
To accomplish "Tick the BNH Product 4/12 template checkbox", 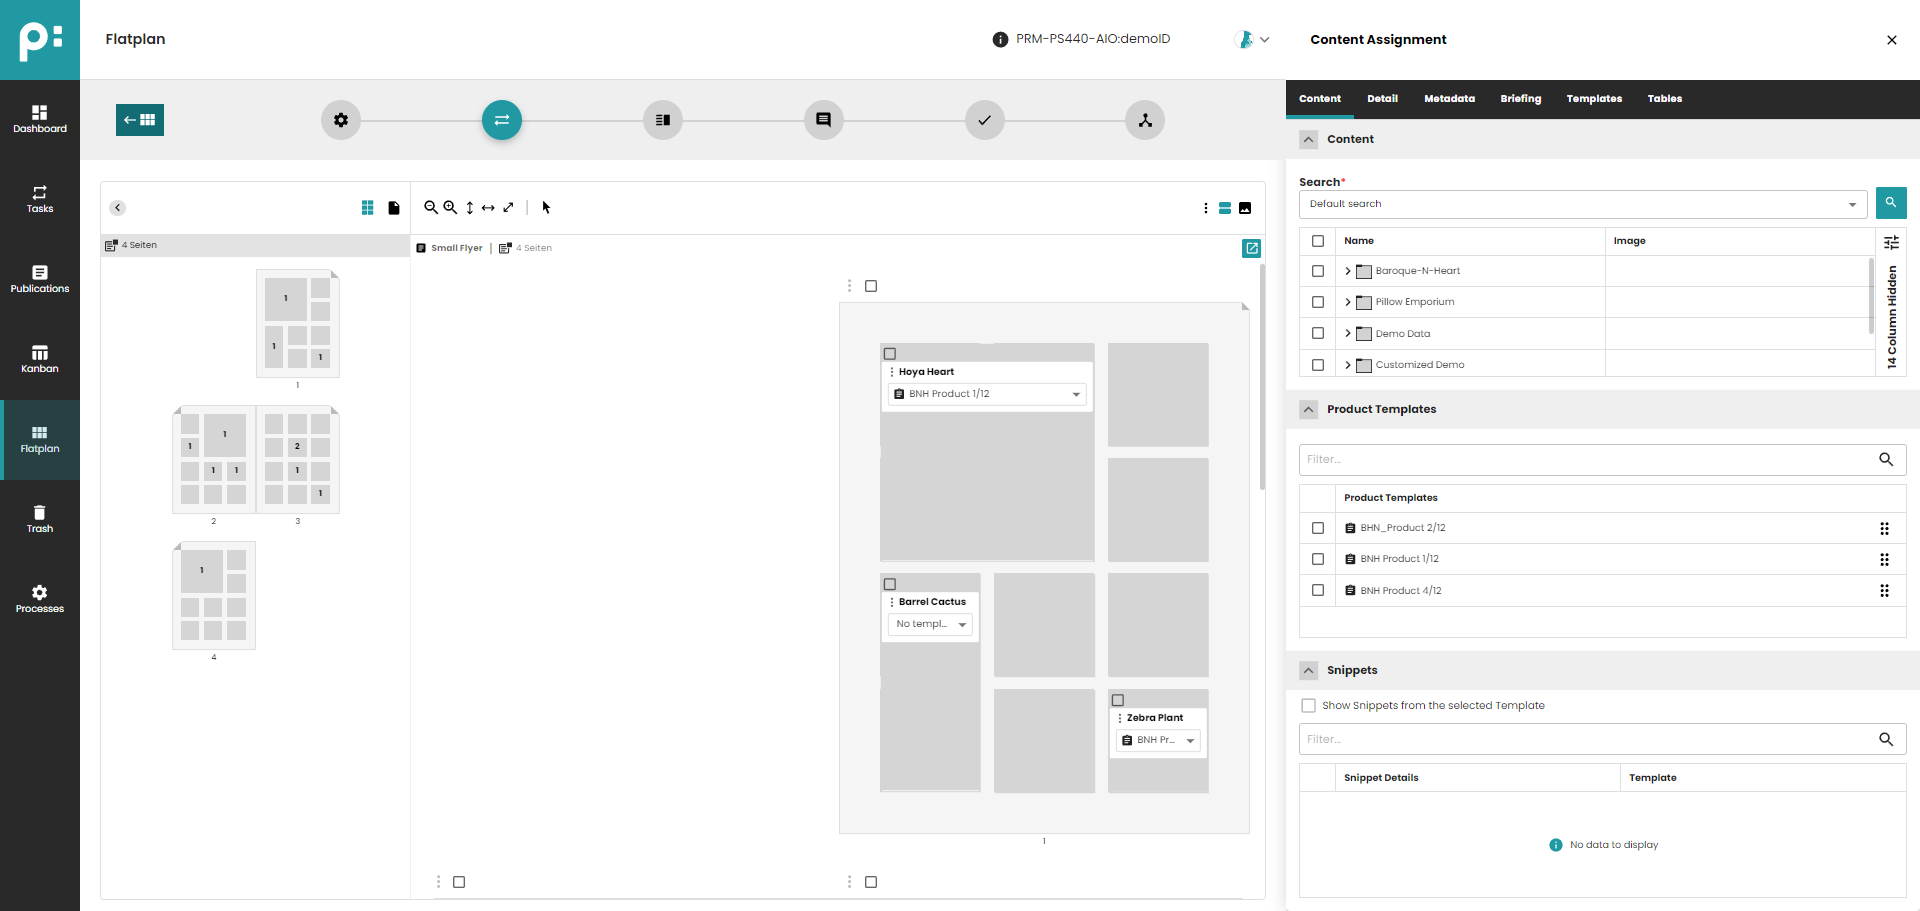I will point(1318,591).
